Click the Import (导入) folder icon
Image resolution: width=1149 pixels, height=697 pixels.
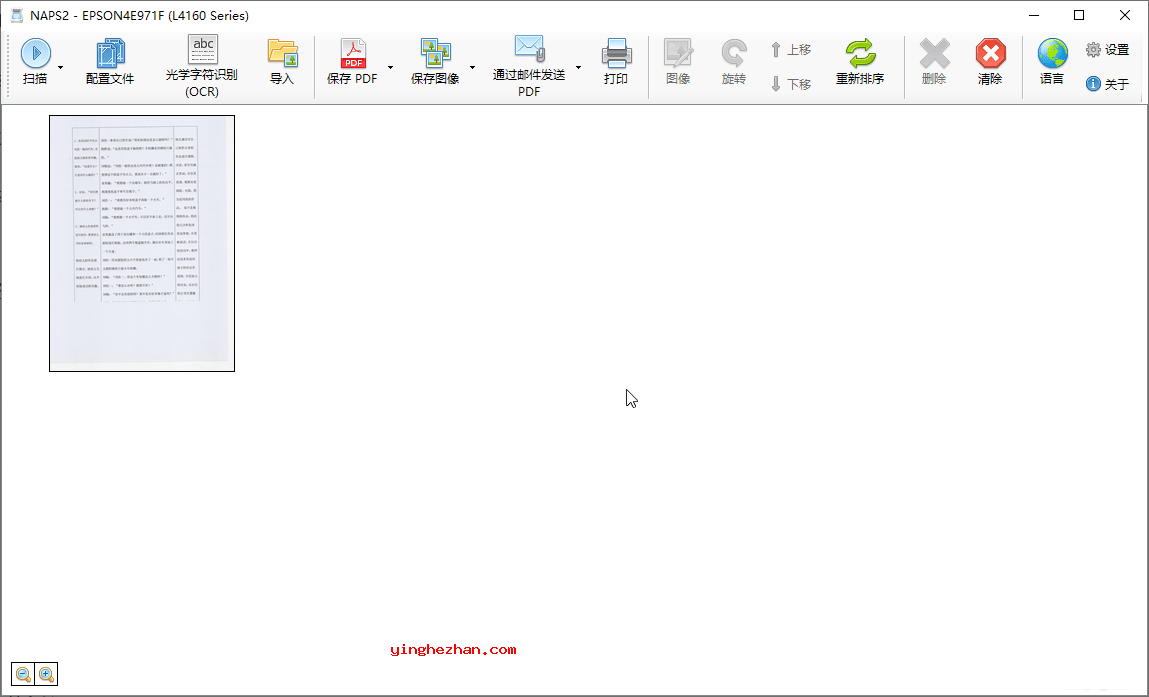click(282, 54)
